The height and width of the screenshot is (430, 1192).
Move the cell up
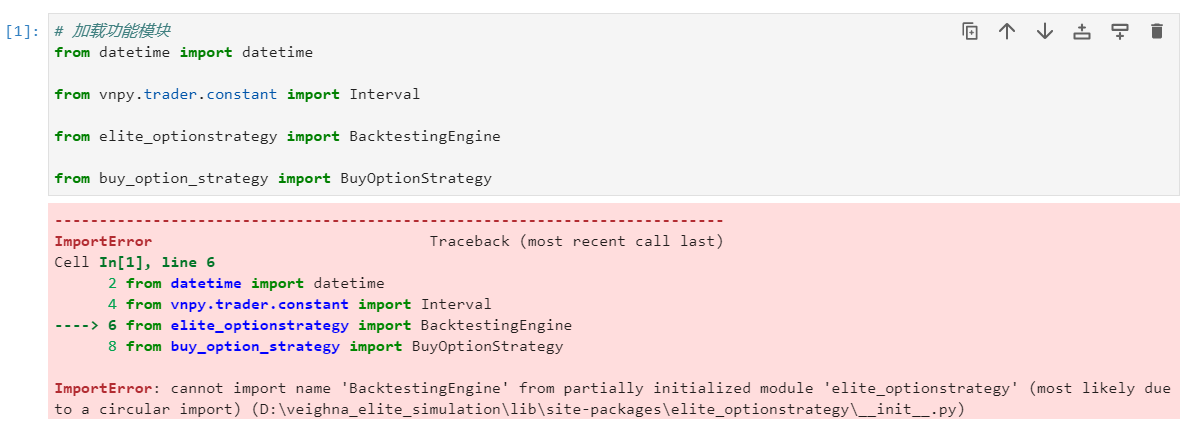point(1007,32)
